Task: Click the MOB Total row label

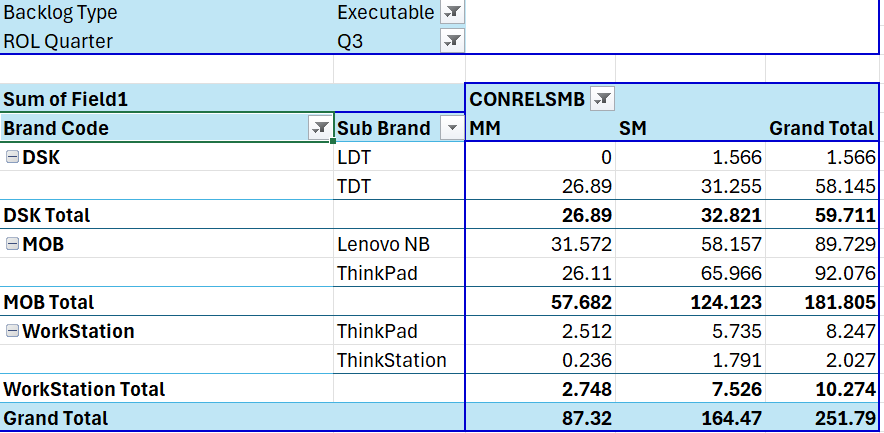Action: (49, 302)
